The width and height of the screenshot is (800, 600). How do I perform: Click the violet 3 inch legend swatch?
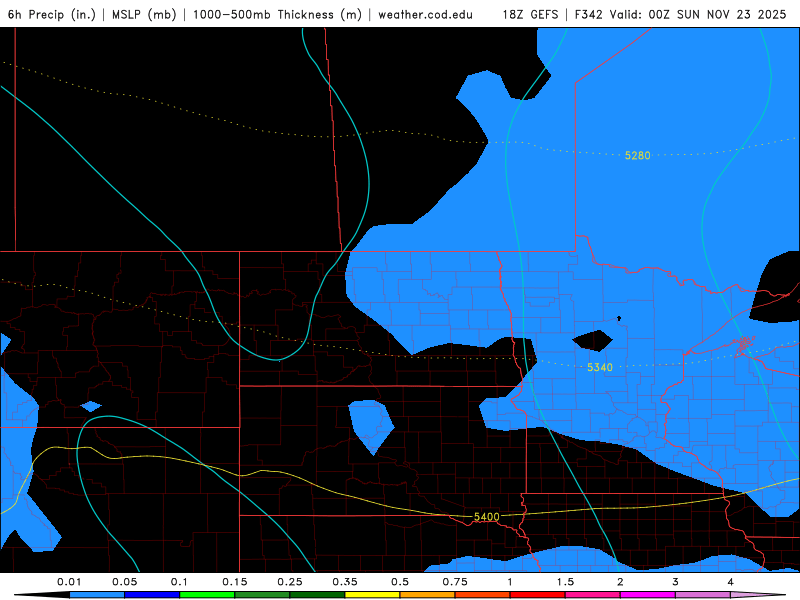703,595
